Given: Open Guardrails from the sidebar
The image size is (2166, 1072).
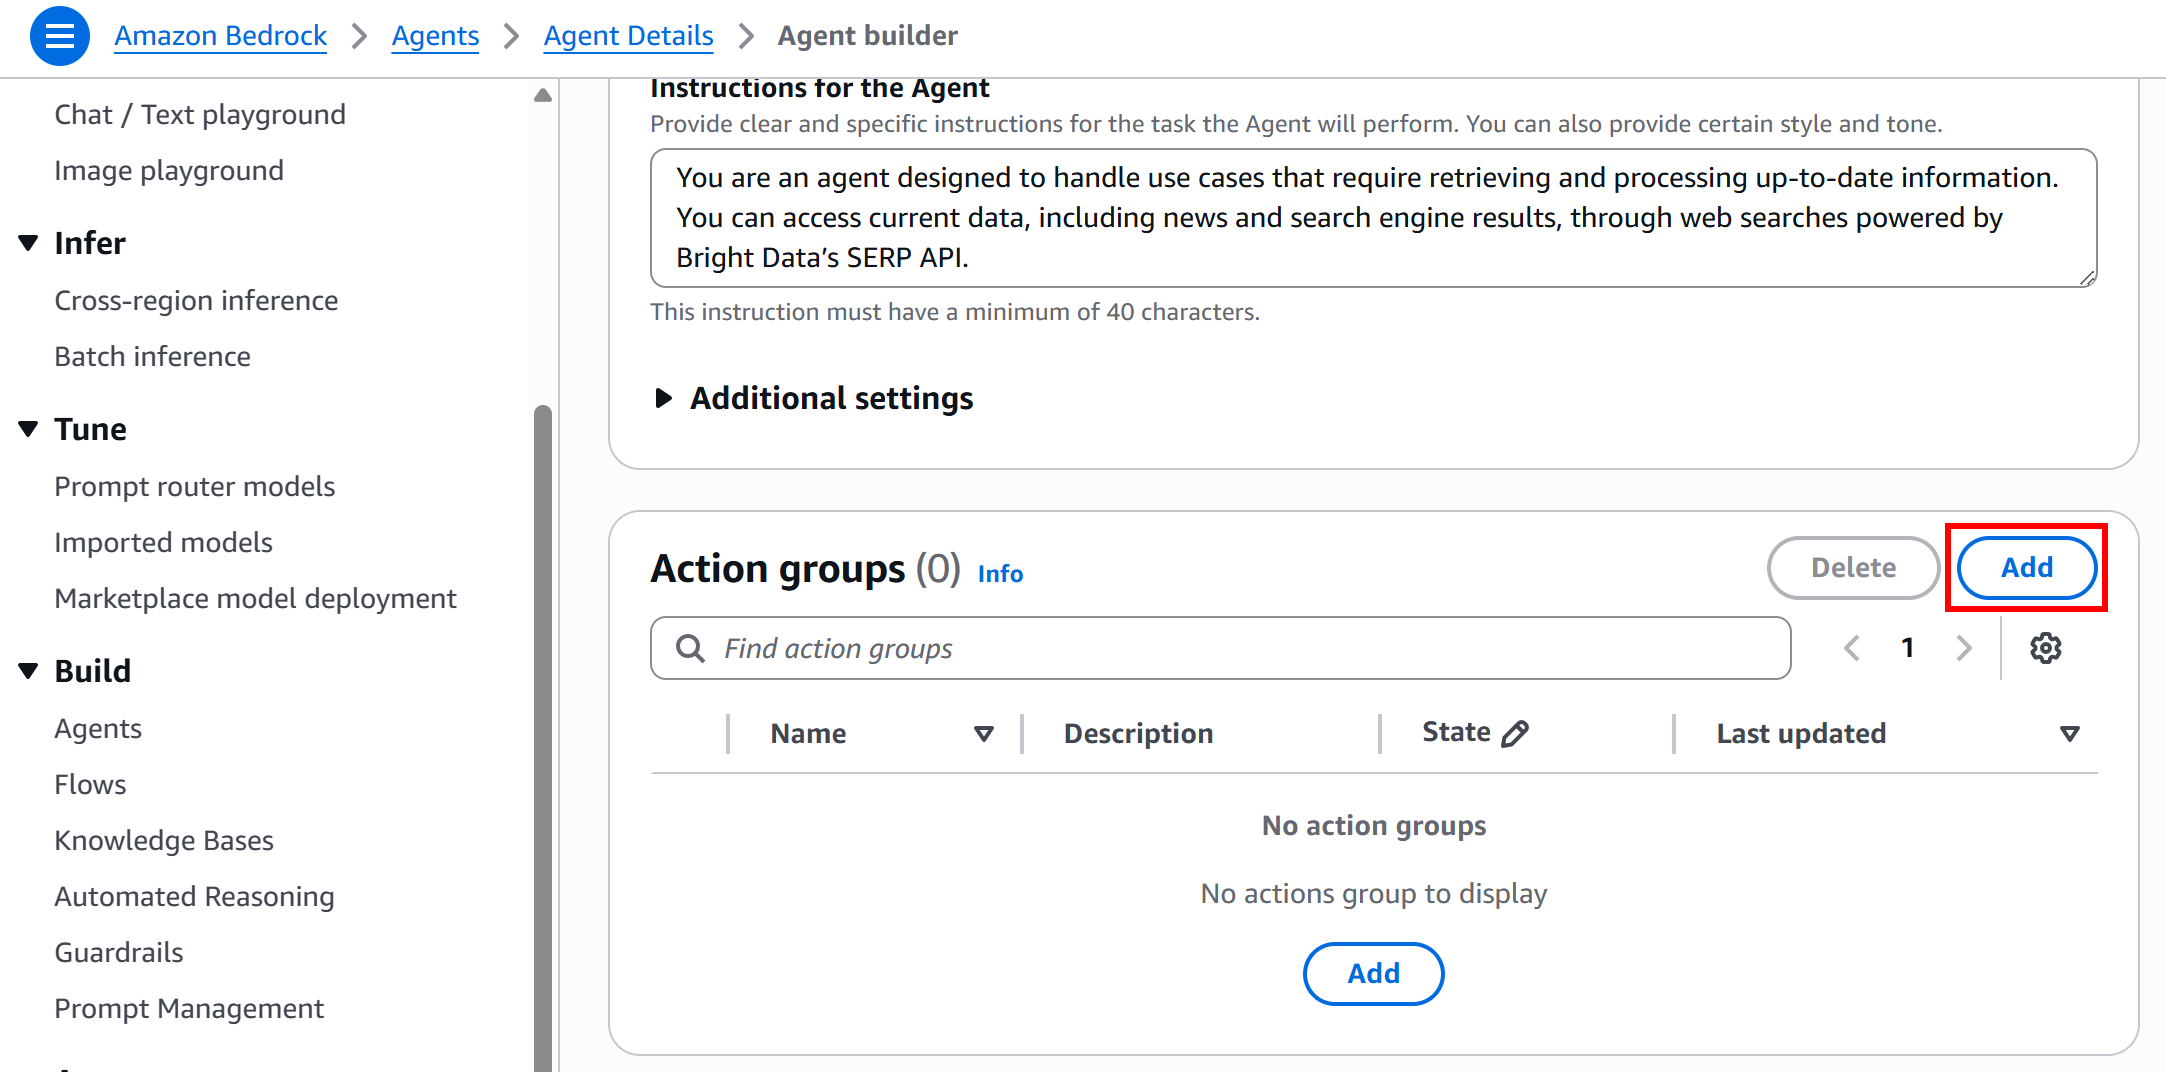Looking at the screenshot, I should tap(119, 952).
